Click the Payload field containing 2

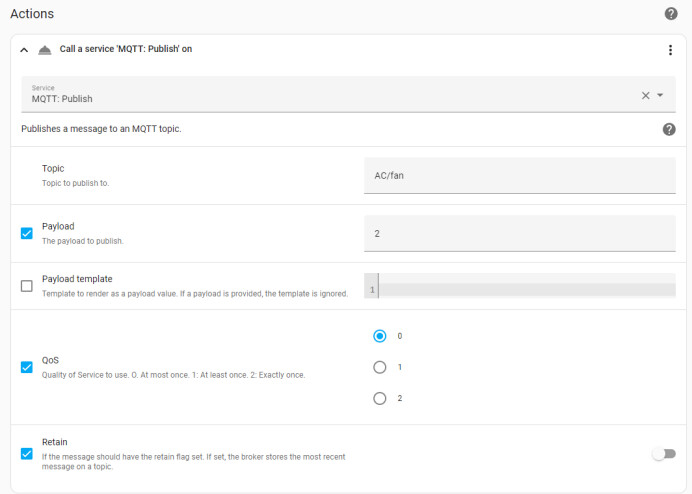(519, 234)
